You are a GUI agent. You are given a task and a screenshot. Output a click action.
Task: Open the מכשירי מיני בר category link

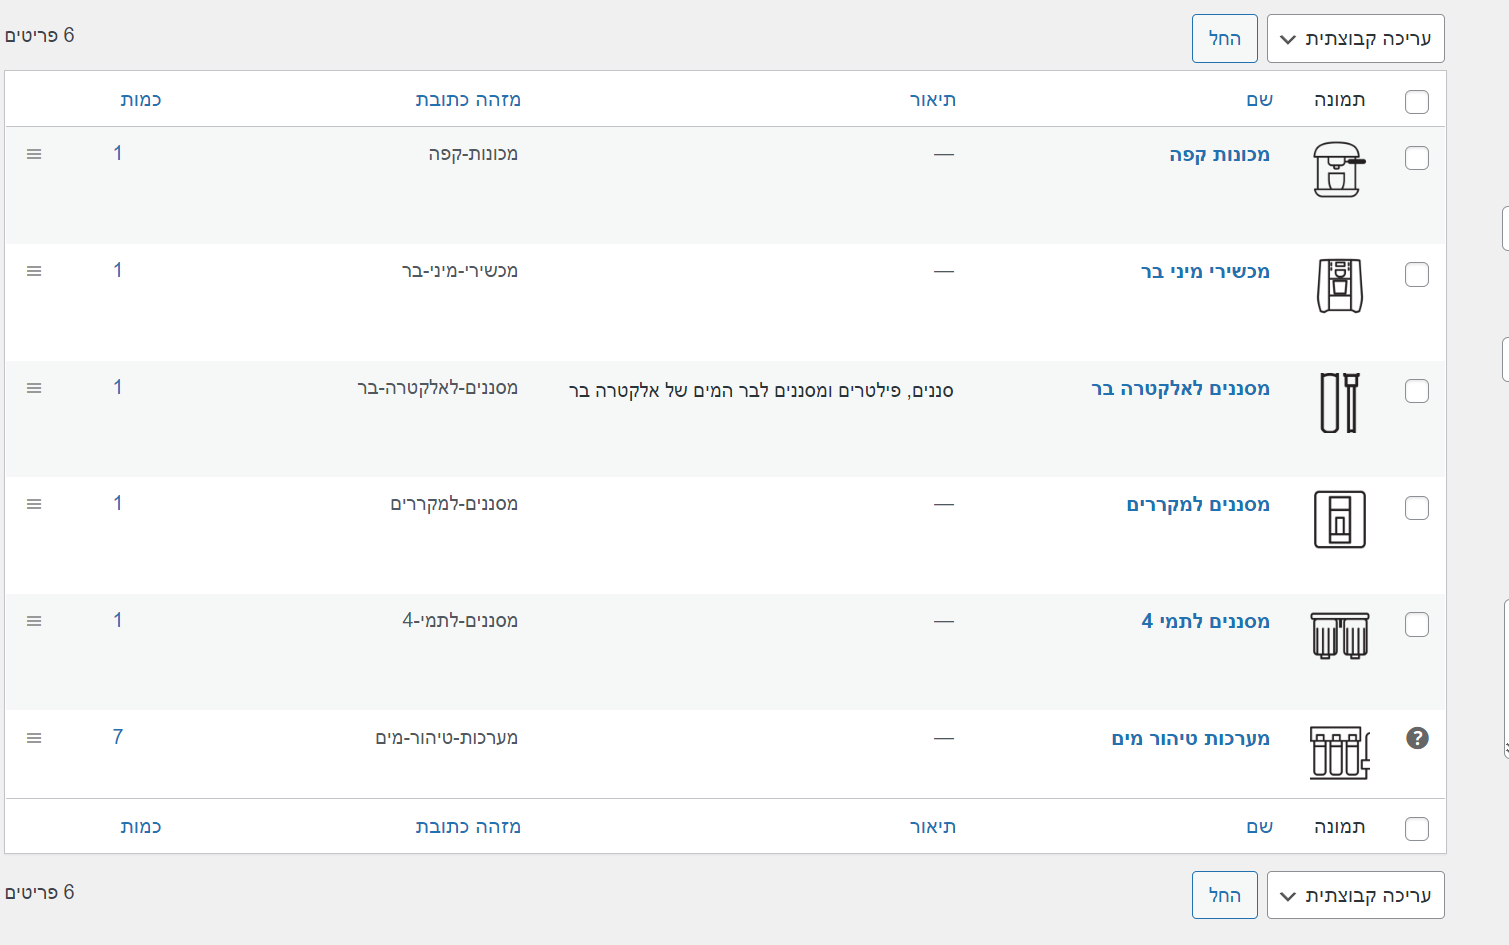1205,271
